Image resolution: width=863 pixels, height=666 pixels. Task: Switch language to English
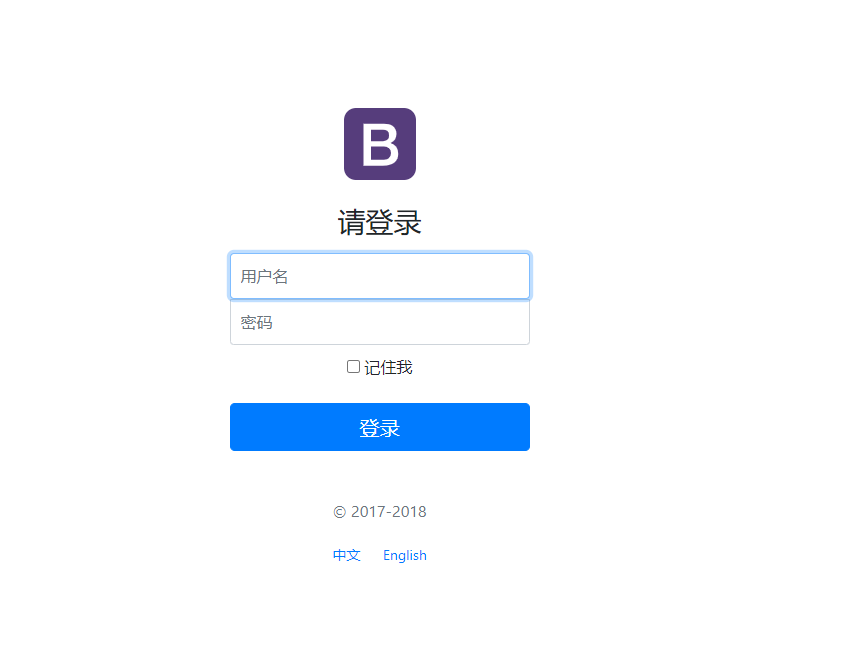pyautogui.click(x=405, y=555)
